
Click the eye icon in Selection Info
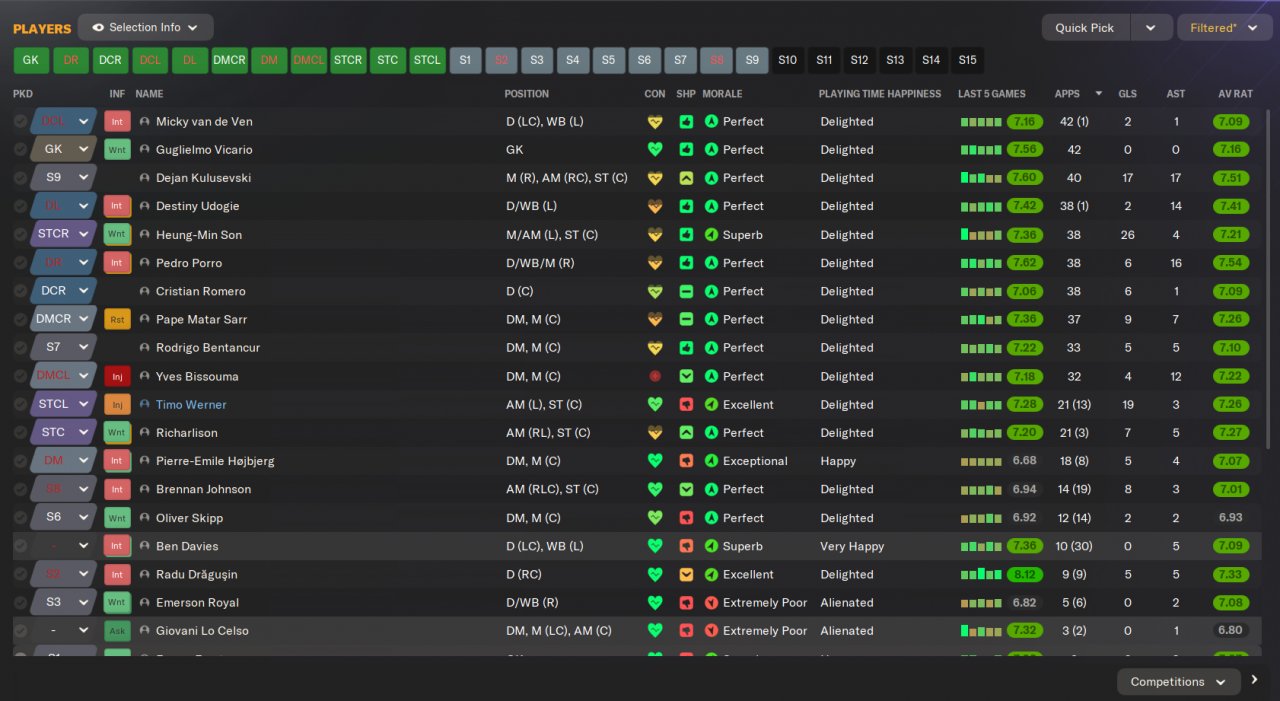point(98,28)
